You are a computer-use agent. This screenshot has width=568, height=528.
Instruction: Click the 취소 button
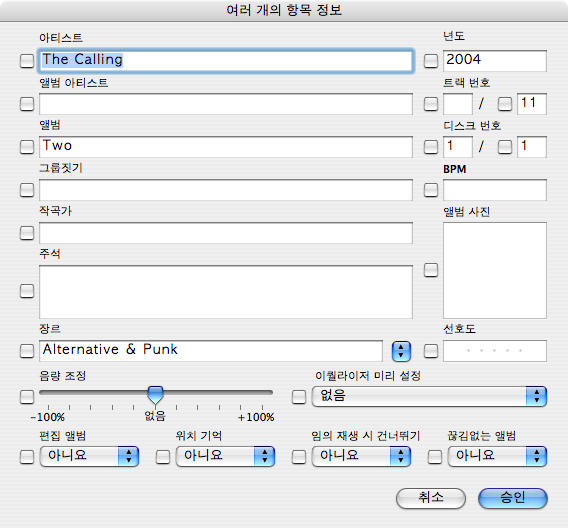pos(431,498)
